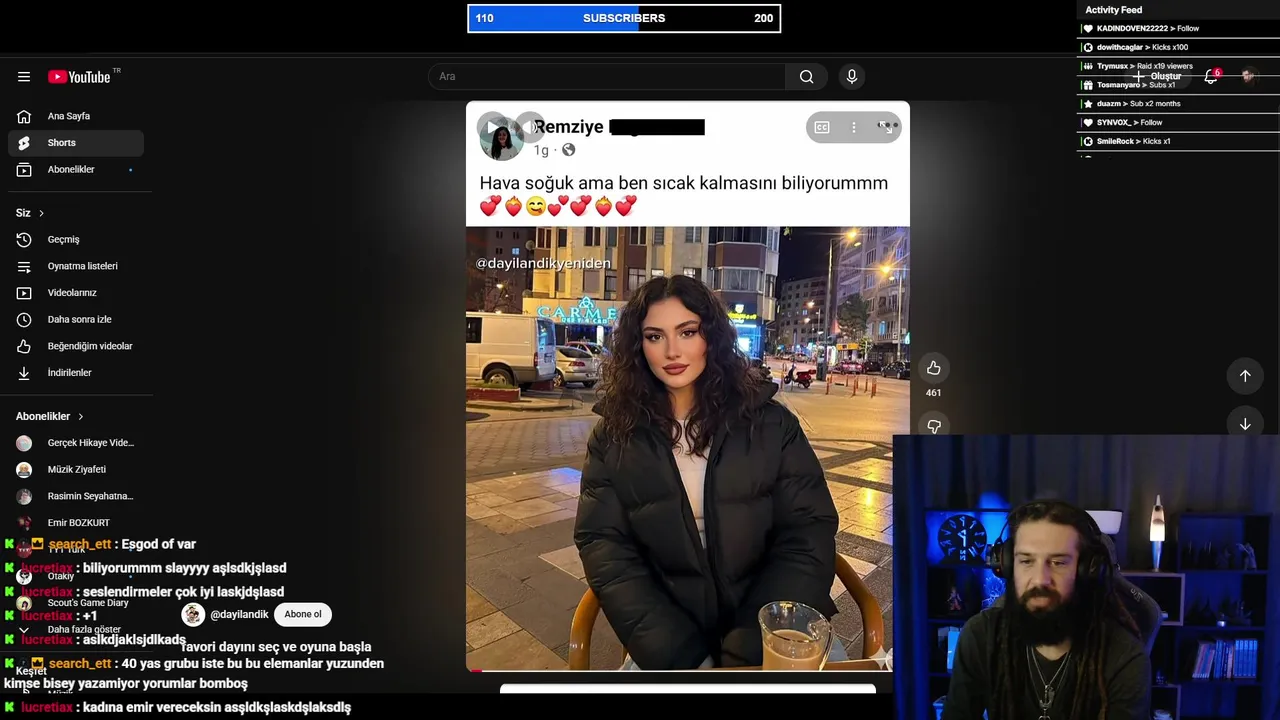Open Gerçek Hikaye Vide... channel
Image resolution: width=1280 pixels, height=720 pixels.
pyautogui.click(x=76, y=443)
